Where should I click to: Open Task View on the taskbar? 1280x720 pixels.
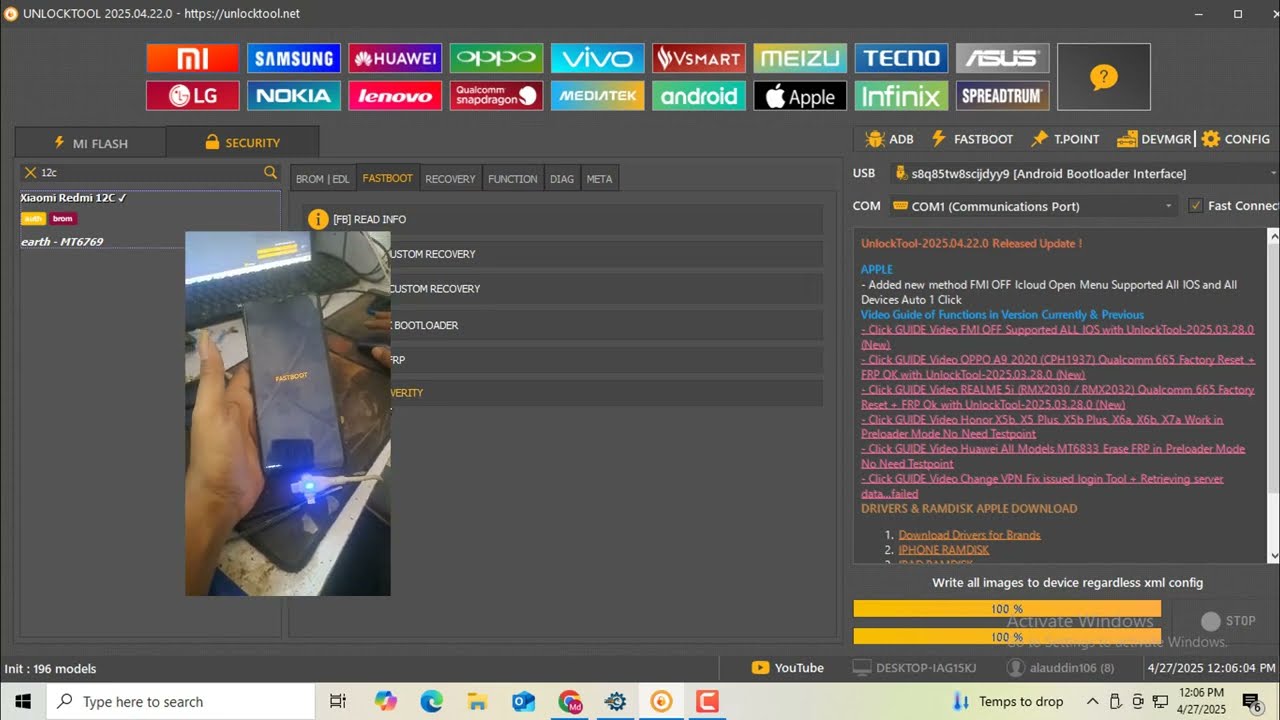click(x=338, y=702)
